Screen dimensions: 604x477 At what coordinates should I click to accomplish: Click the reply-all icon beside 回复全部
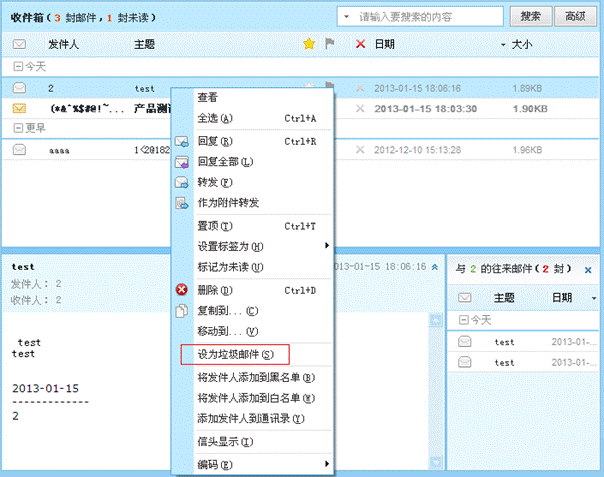pyautogui.click(x=182, y=162)
